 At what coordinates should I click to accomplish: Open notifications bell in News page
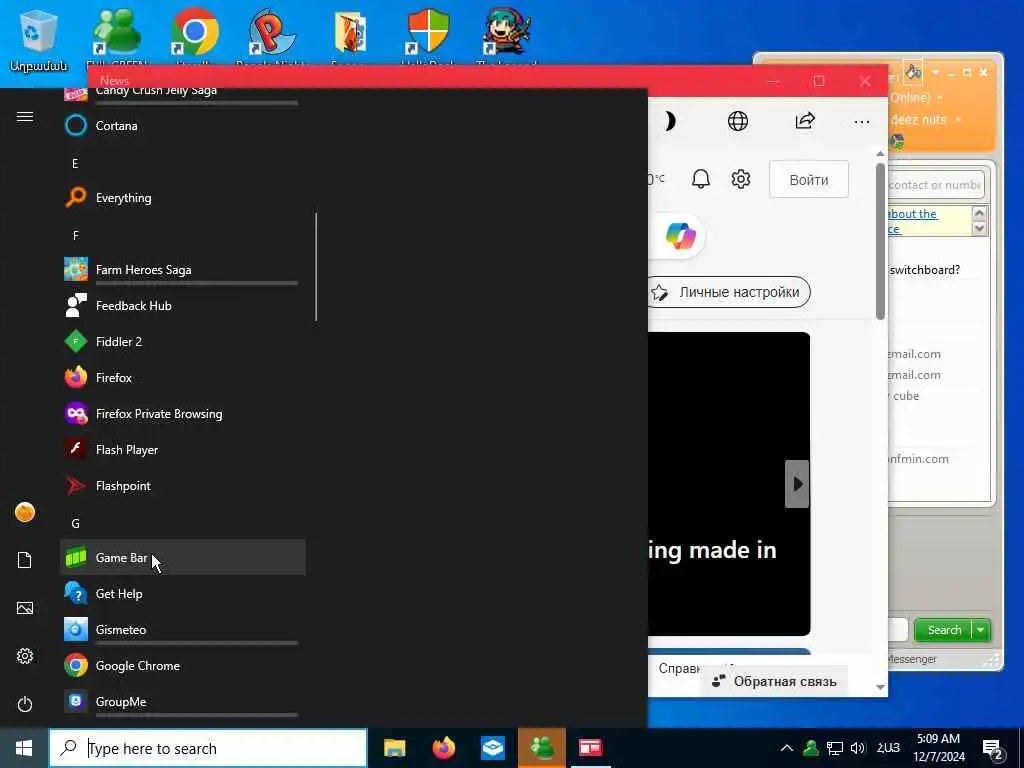click(x=701, y=179)
